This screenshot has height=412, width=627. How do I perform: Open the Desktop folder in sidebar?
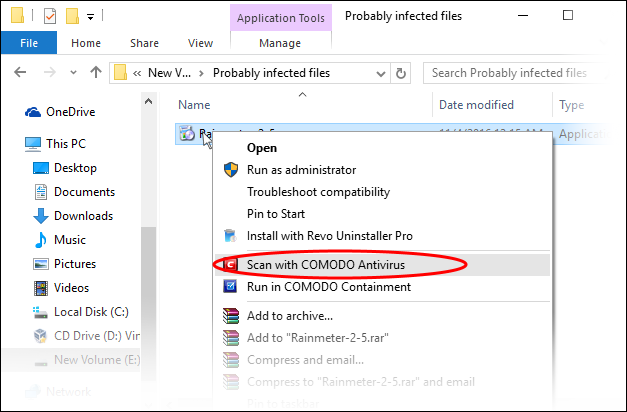[64, 168]
